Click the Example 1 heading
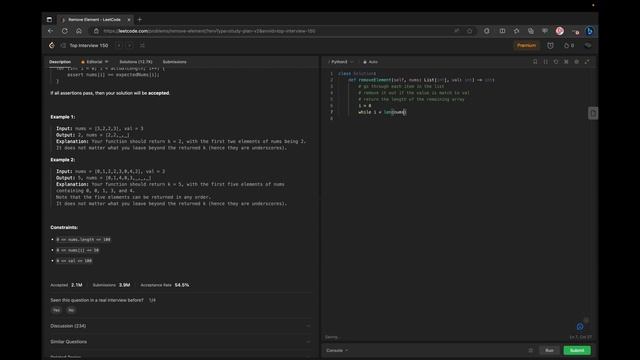Image resolution: width=640 pixels, height=360 pixels. coord(63,117)
